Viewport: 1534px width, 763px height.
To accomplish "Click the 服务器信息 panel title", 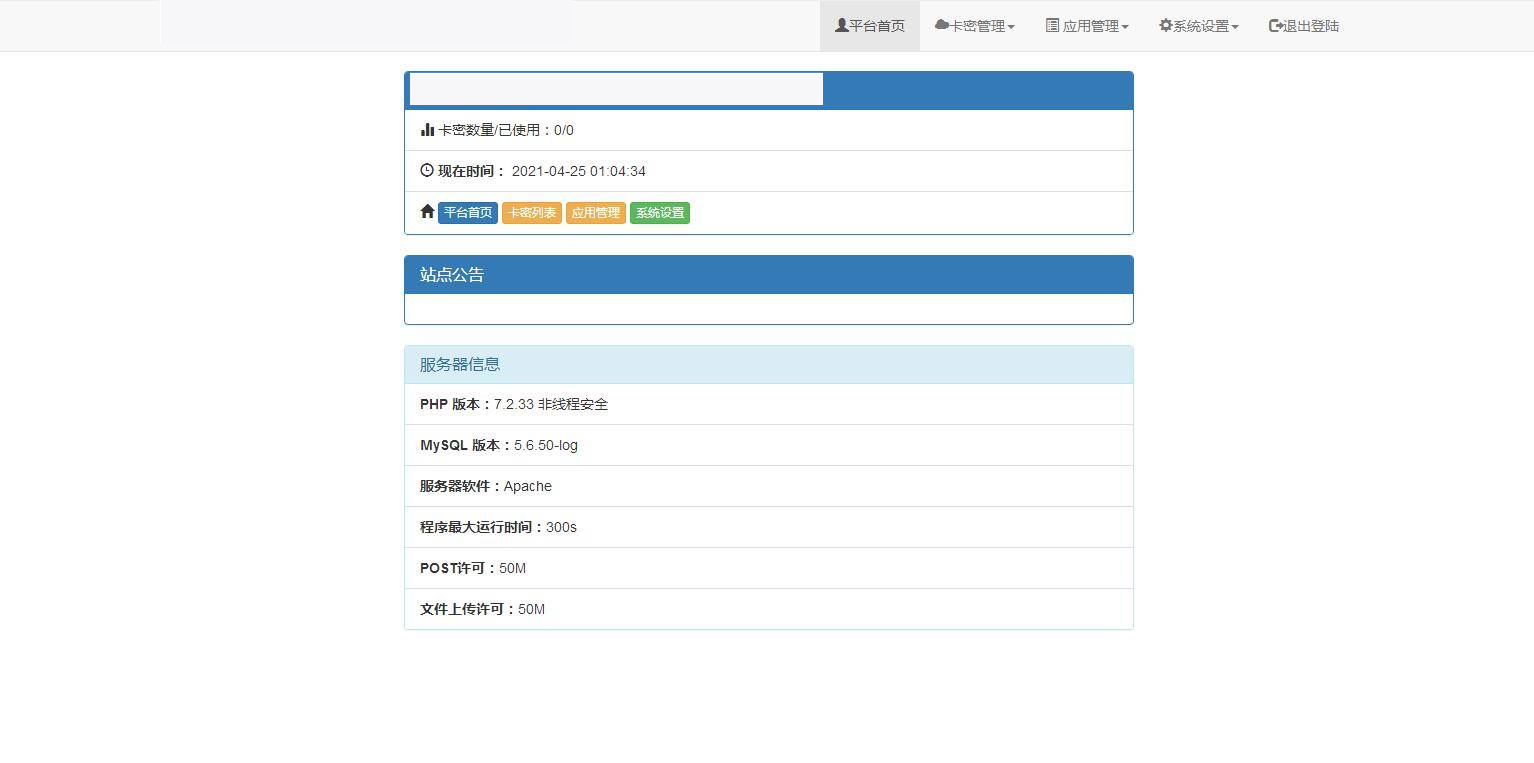I will pos(459,364).
